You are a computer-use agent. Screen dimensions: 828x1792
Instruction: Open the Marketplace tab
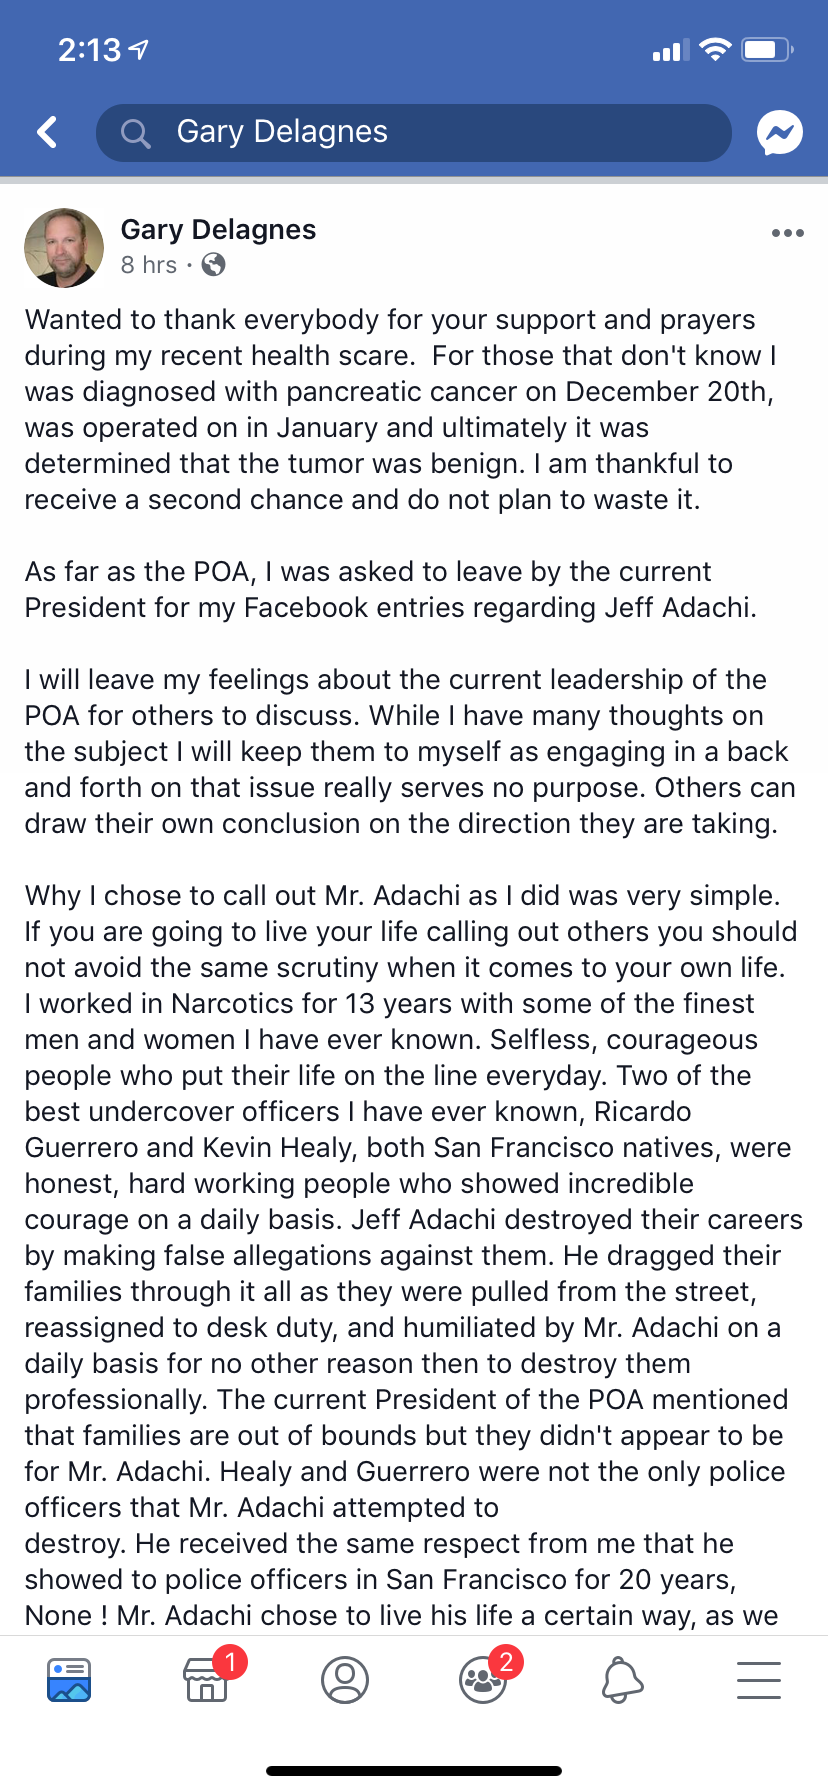206,1680
